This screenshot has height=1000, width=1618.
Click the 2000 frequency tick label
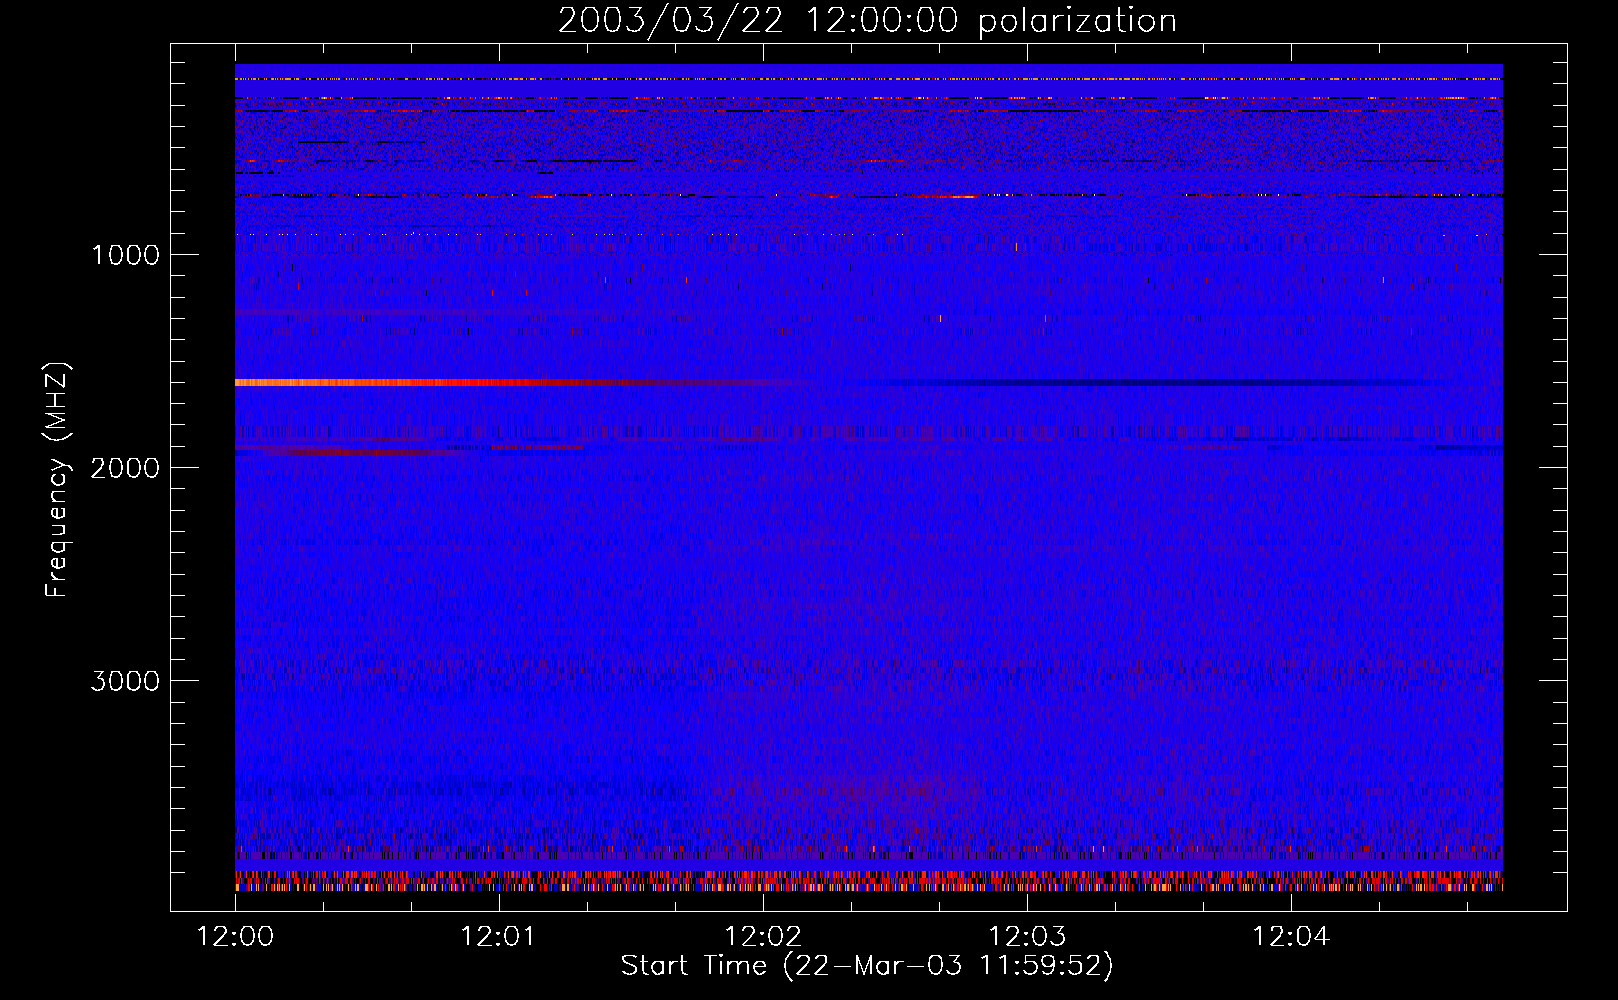(125, 468)
